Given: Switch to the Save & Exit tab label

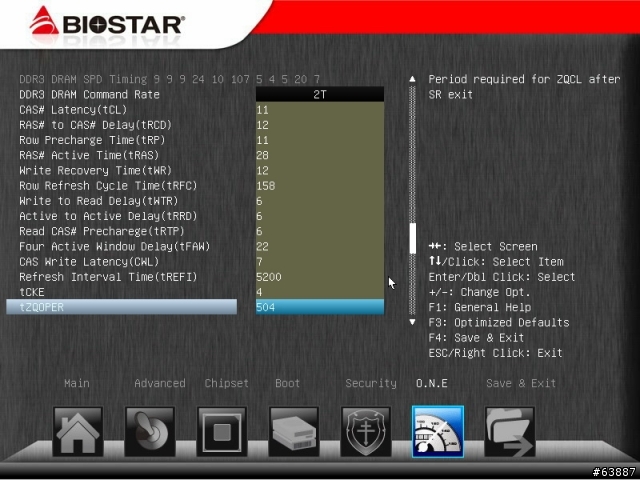Looking at the screenshot, I should tap(521, 383).
